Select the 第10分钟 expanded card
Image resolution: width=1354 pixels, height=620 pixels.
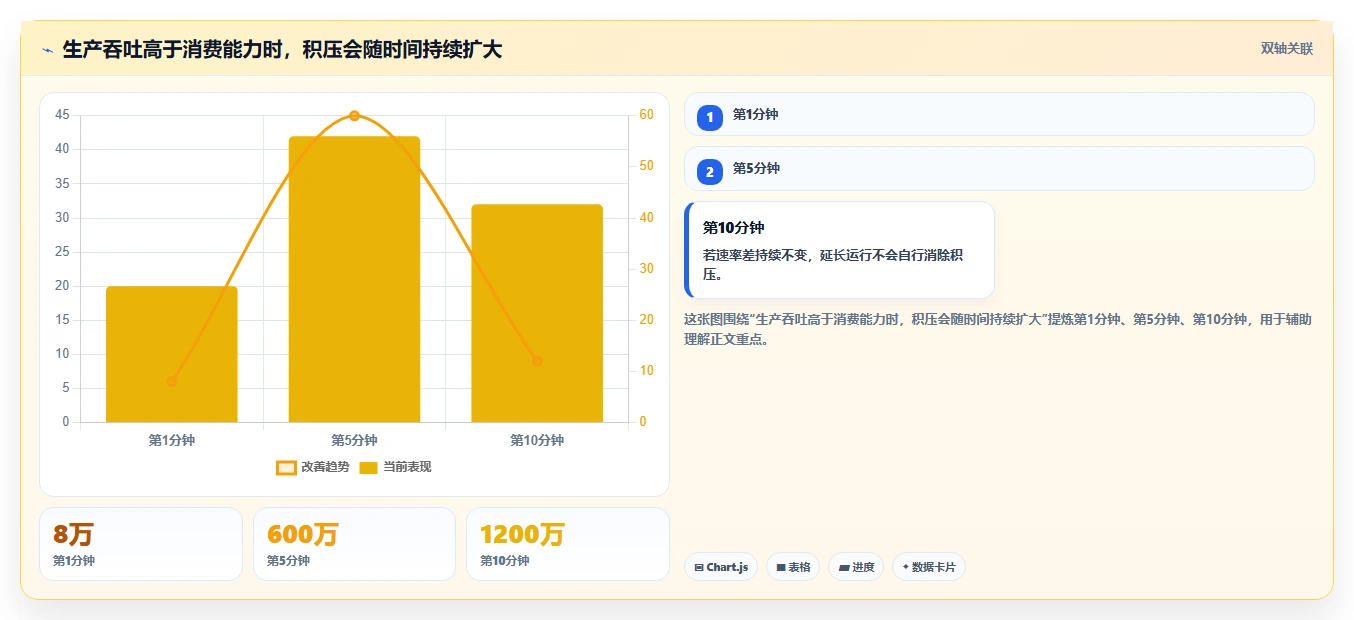pyautogui.click(x=839, y=250)
